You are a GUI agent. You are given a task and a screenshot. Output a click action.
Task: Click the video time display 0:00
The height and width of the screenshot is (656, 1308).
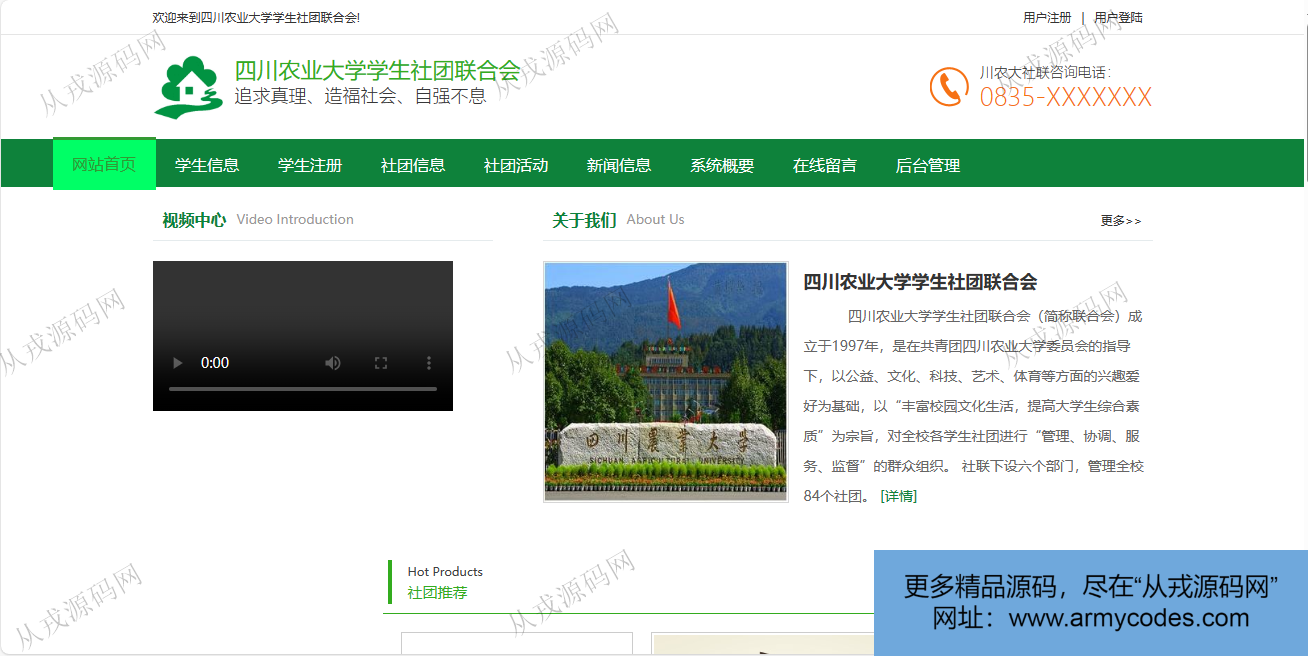pos(215,363)
